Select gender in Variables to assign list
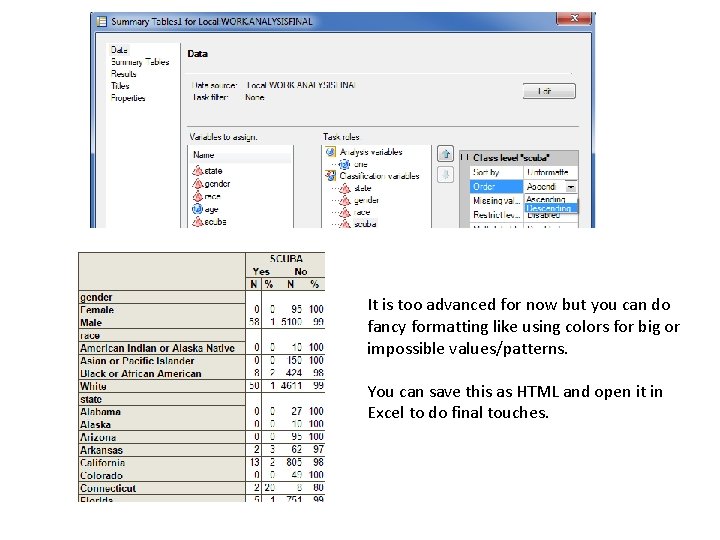 click(217, 184)
